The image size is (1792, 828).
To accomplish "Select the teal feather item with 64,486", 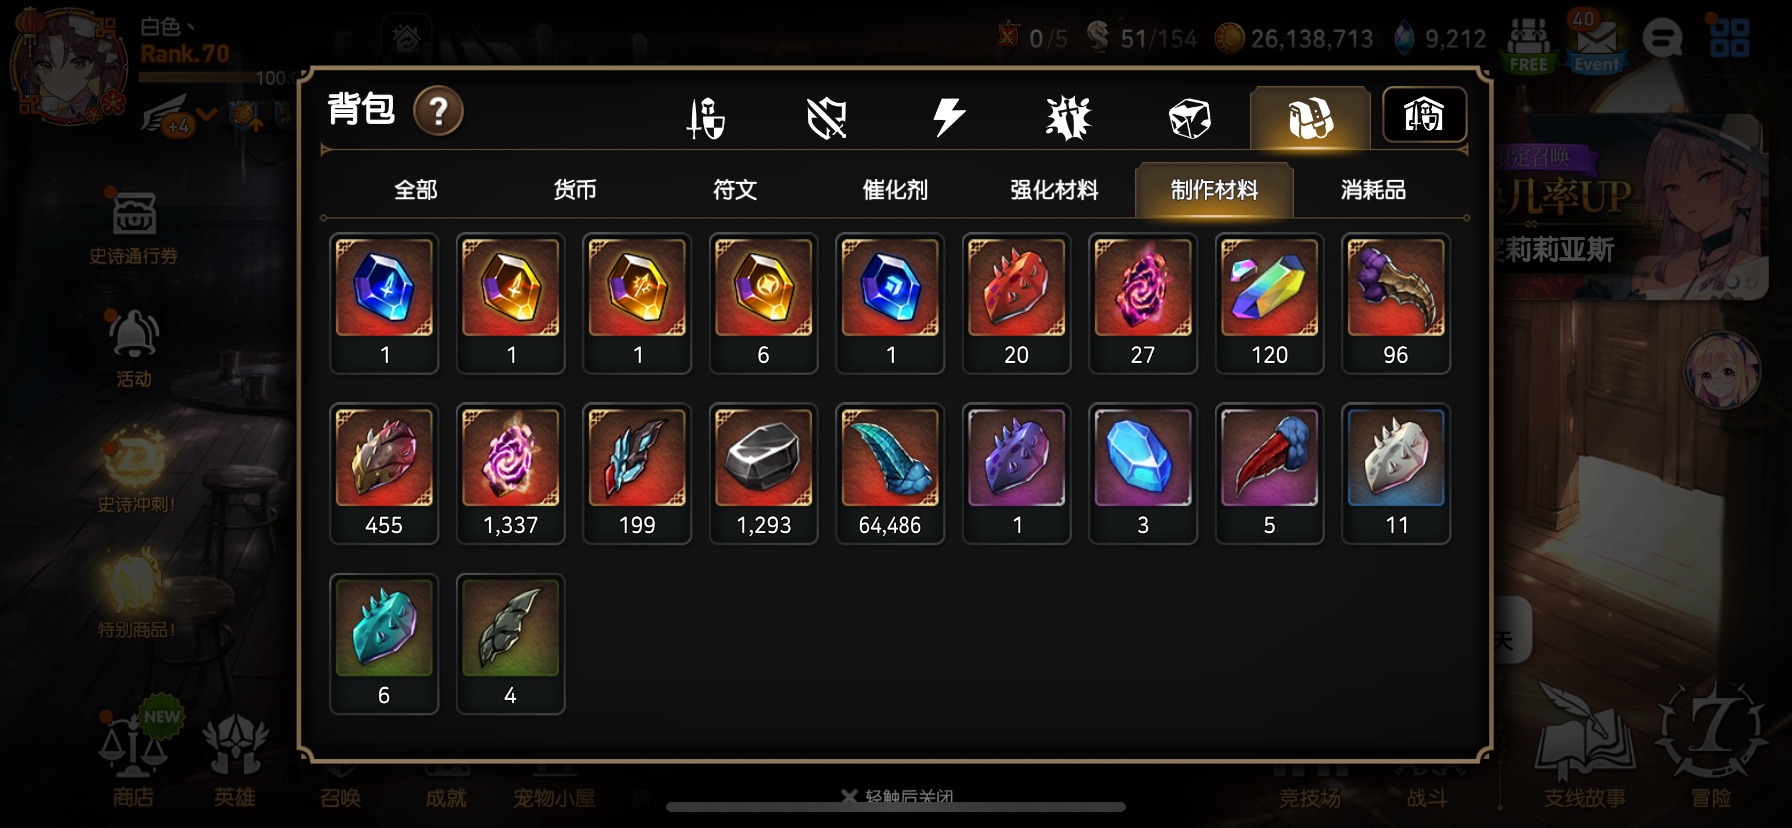I will click(x=890, y=474).
